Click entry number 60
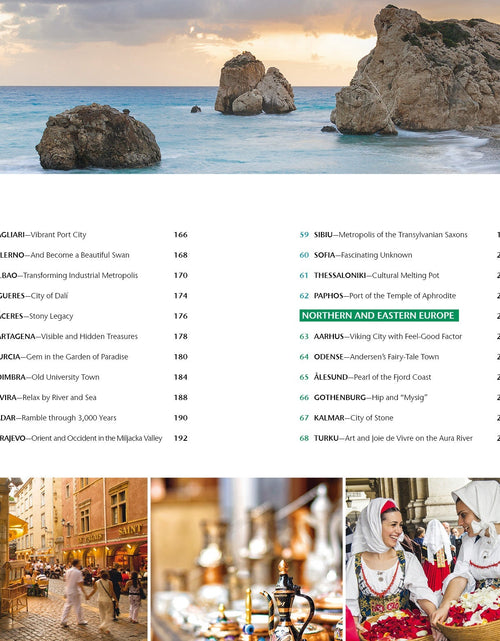This screenshot has width=500, height=641. coord(304,255)
